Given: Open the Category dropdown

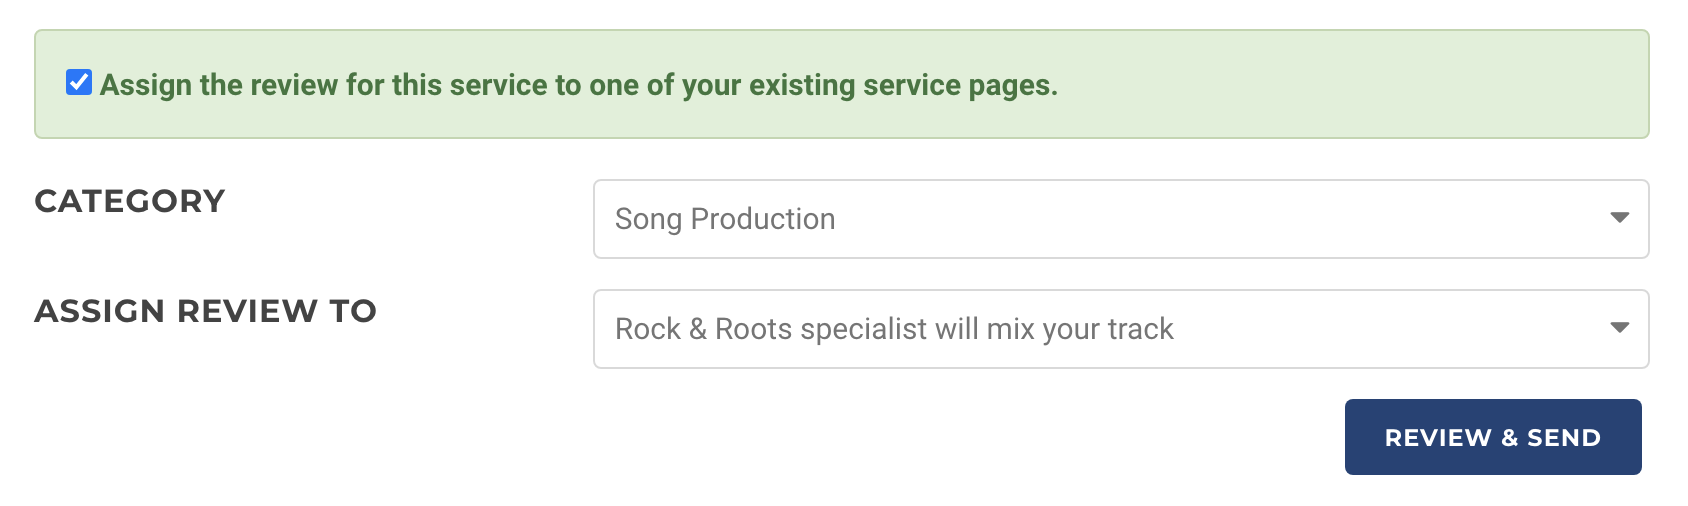Looking at the screenshot, I should [x=1120, y=219].
